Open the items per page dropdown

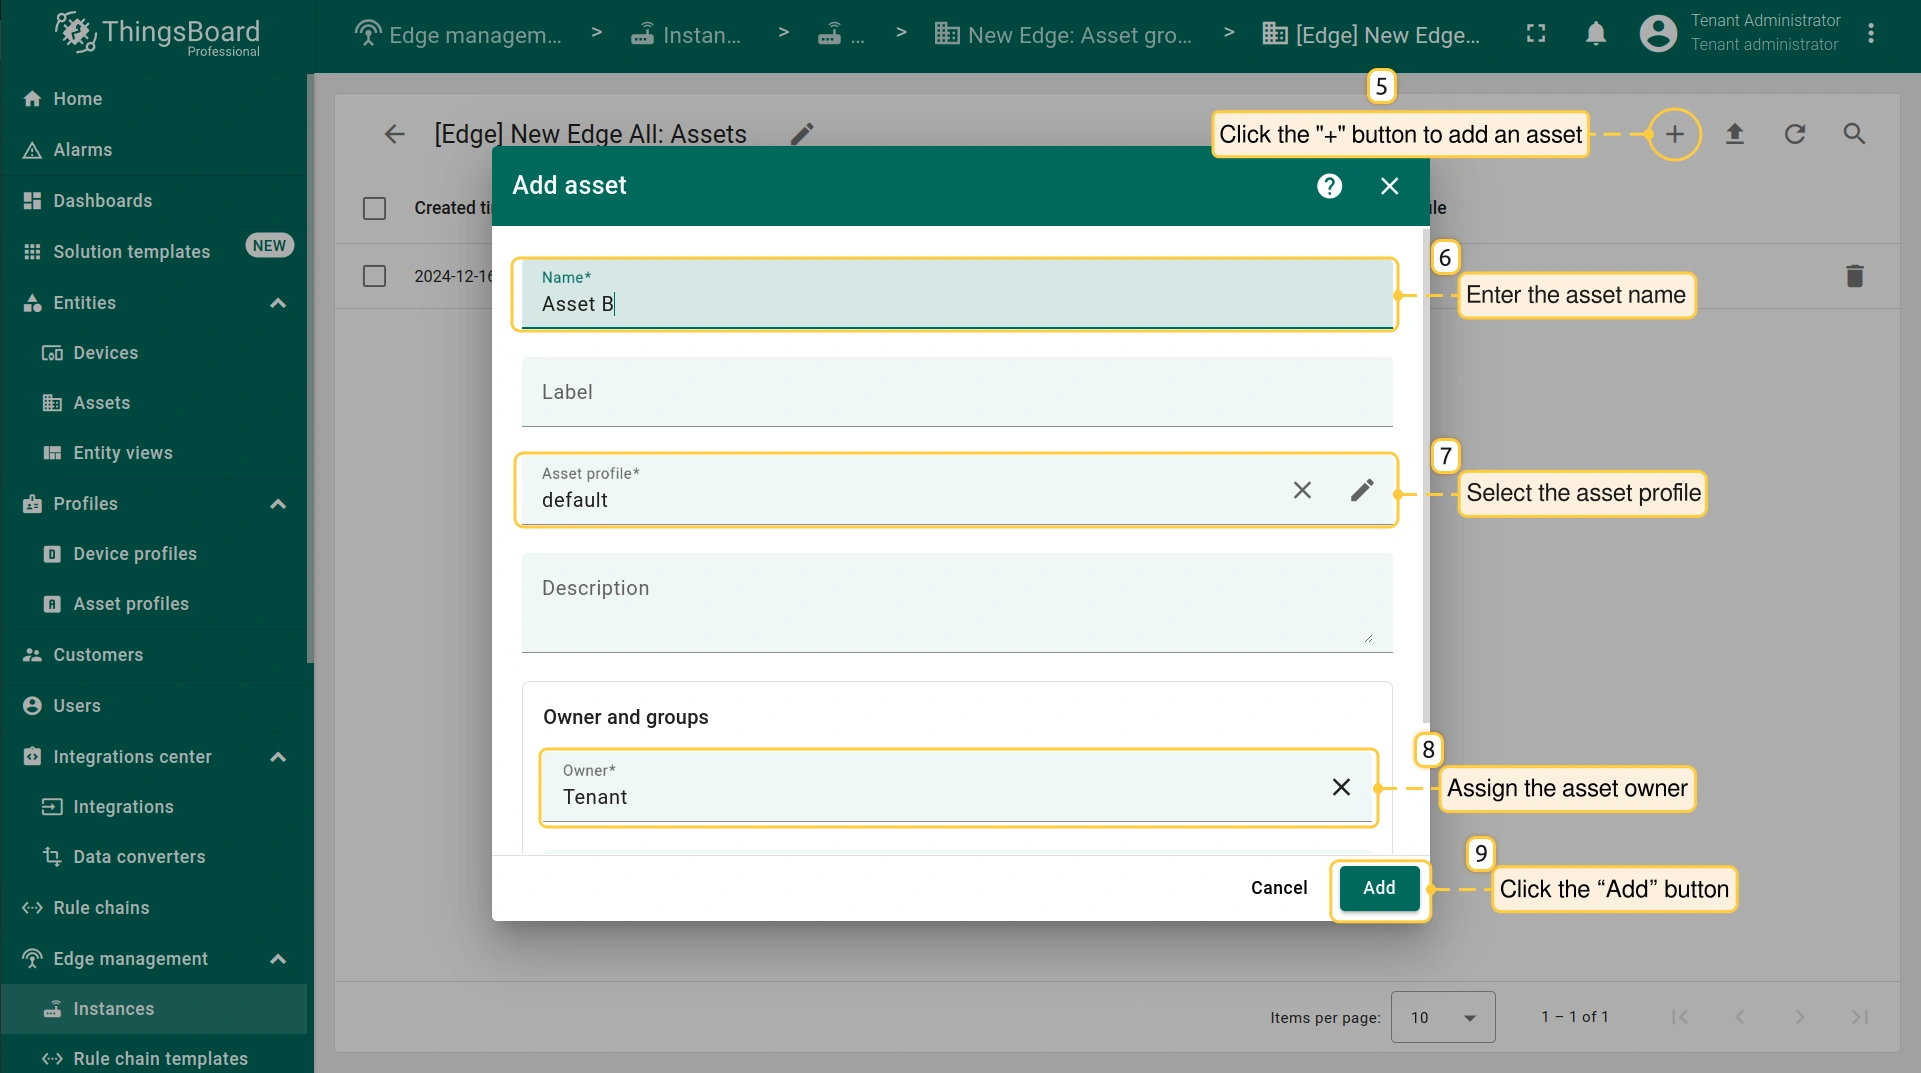coord(1442,1017)
